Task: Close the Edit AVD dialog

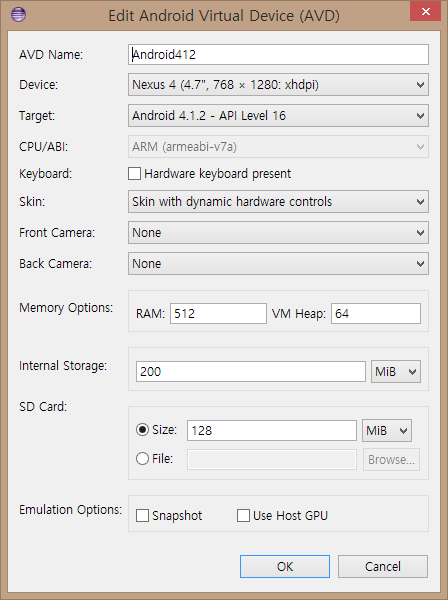Action: click(x=425, y=11)
